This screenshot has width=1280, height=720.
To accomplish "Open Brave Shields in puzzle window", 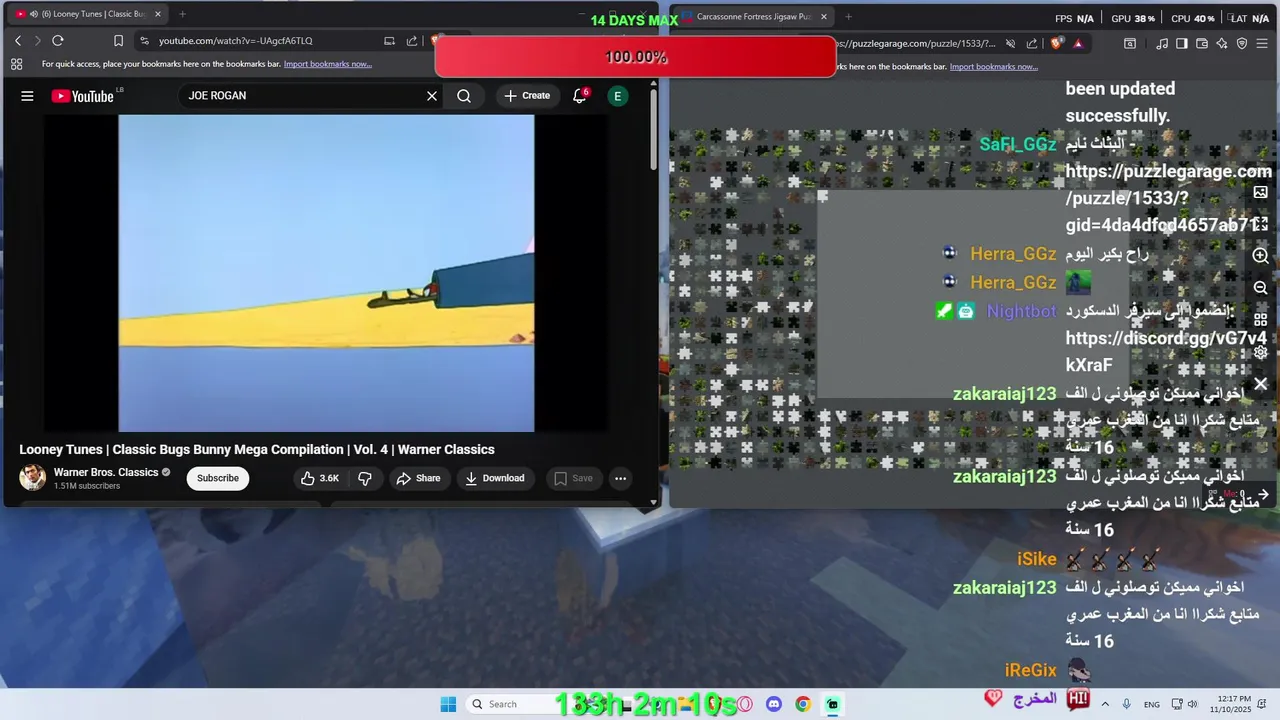I will 1057,44.
